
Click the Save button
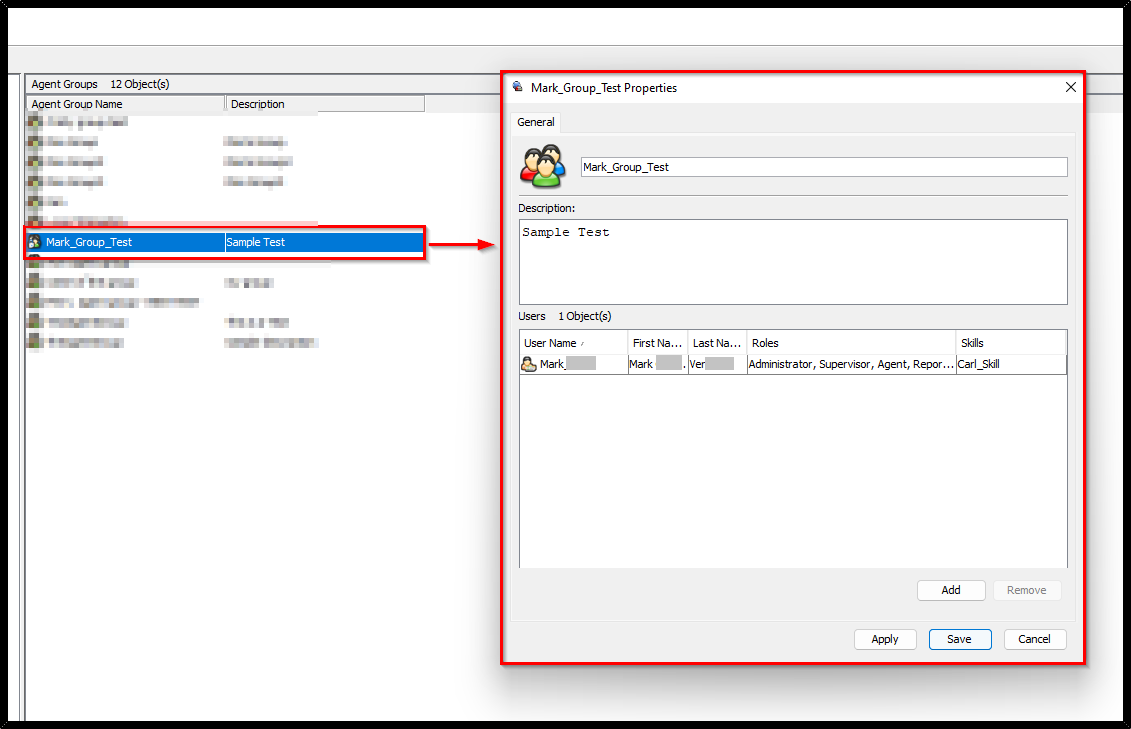click(x=959, y=639)
